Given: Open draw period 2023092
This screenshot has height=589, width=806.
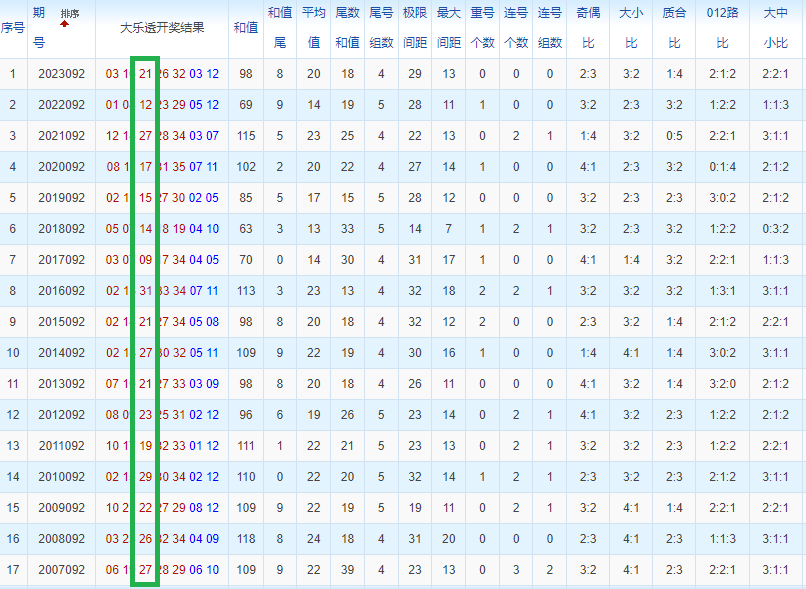Looking at the screenshot, I should 61,74.
